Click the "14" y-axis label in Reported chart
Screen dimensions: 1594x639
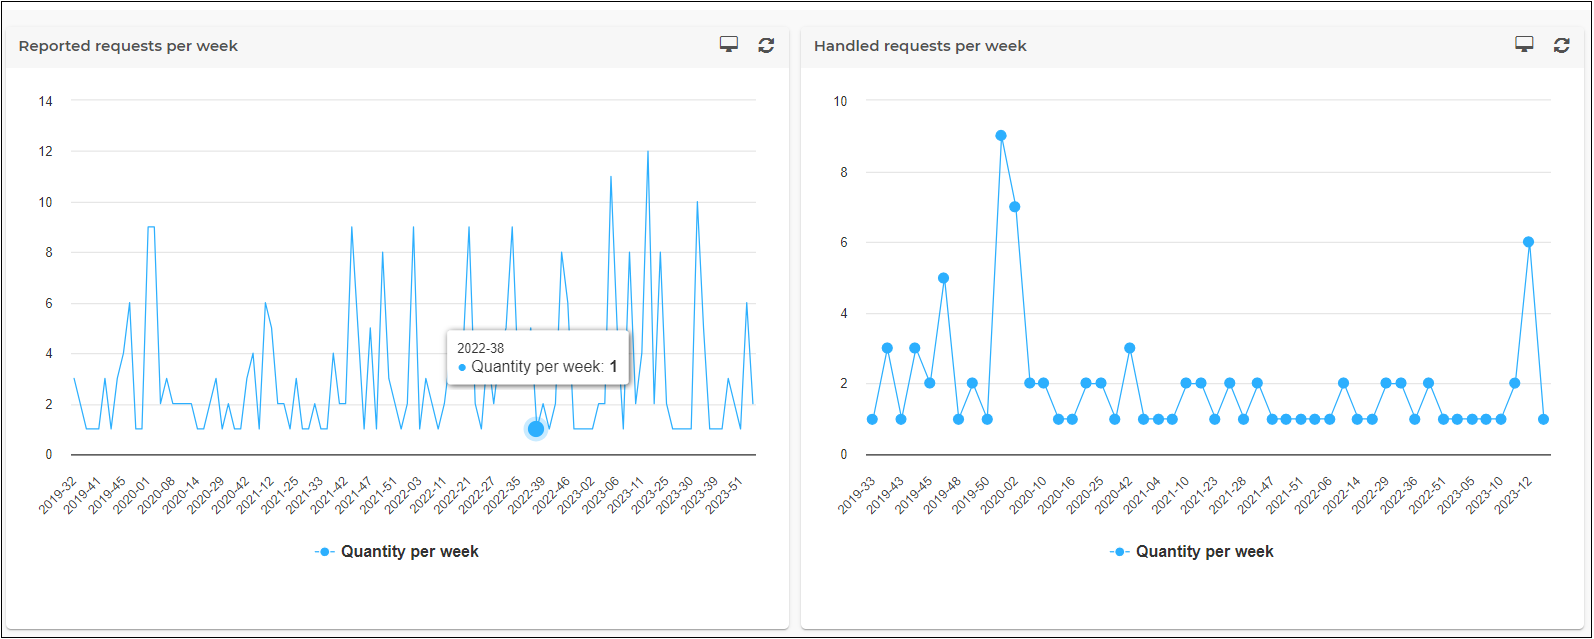click(x=45, y=101)
